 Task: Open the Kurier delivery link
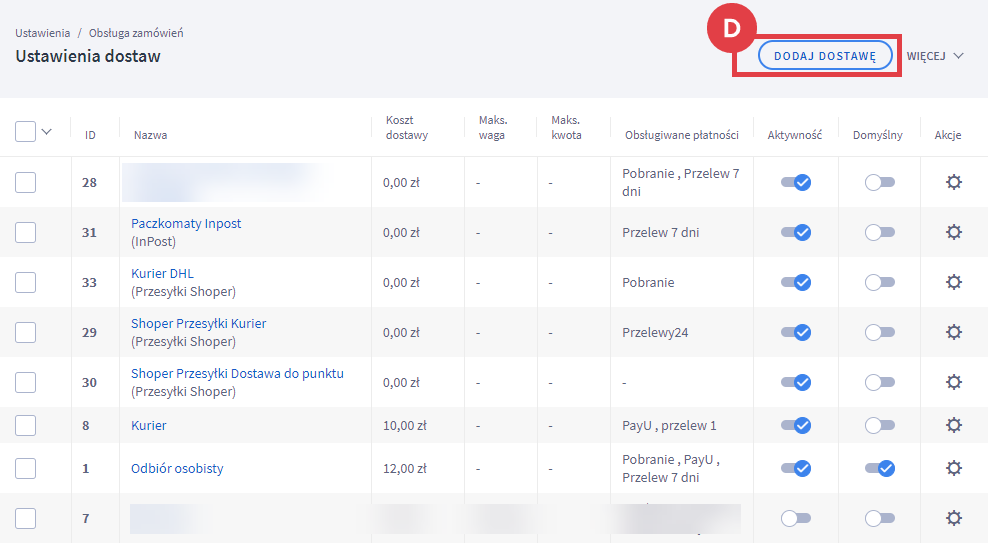pos(149,425)
